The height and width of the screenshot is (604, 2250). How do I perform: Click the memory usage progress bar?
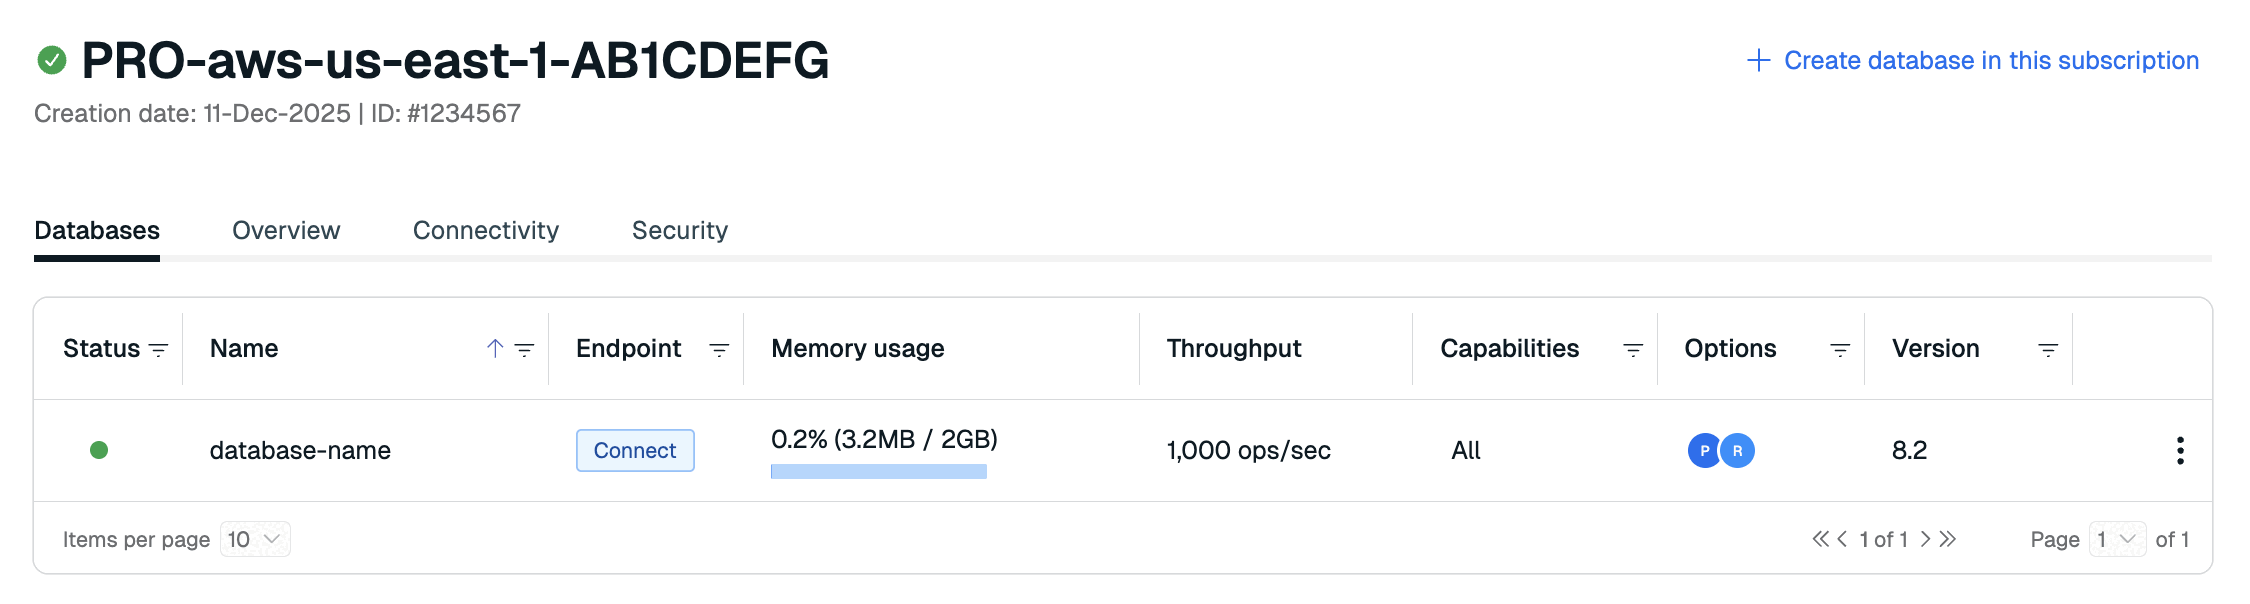(878, 471)
